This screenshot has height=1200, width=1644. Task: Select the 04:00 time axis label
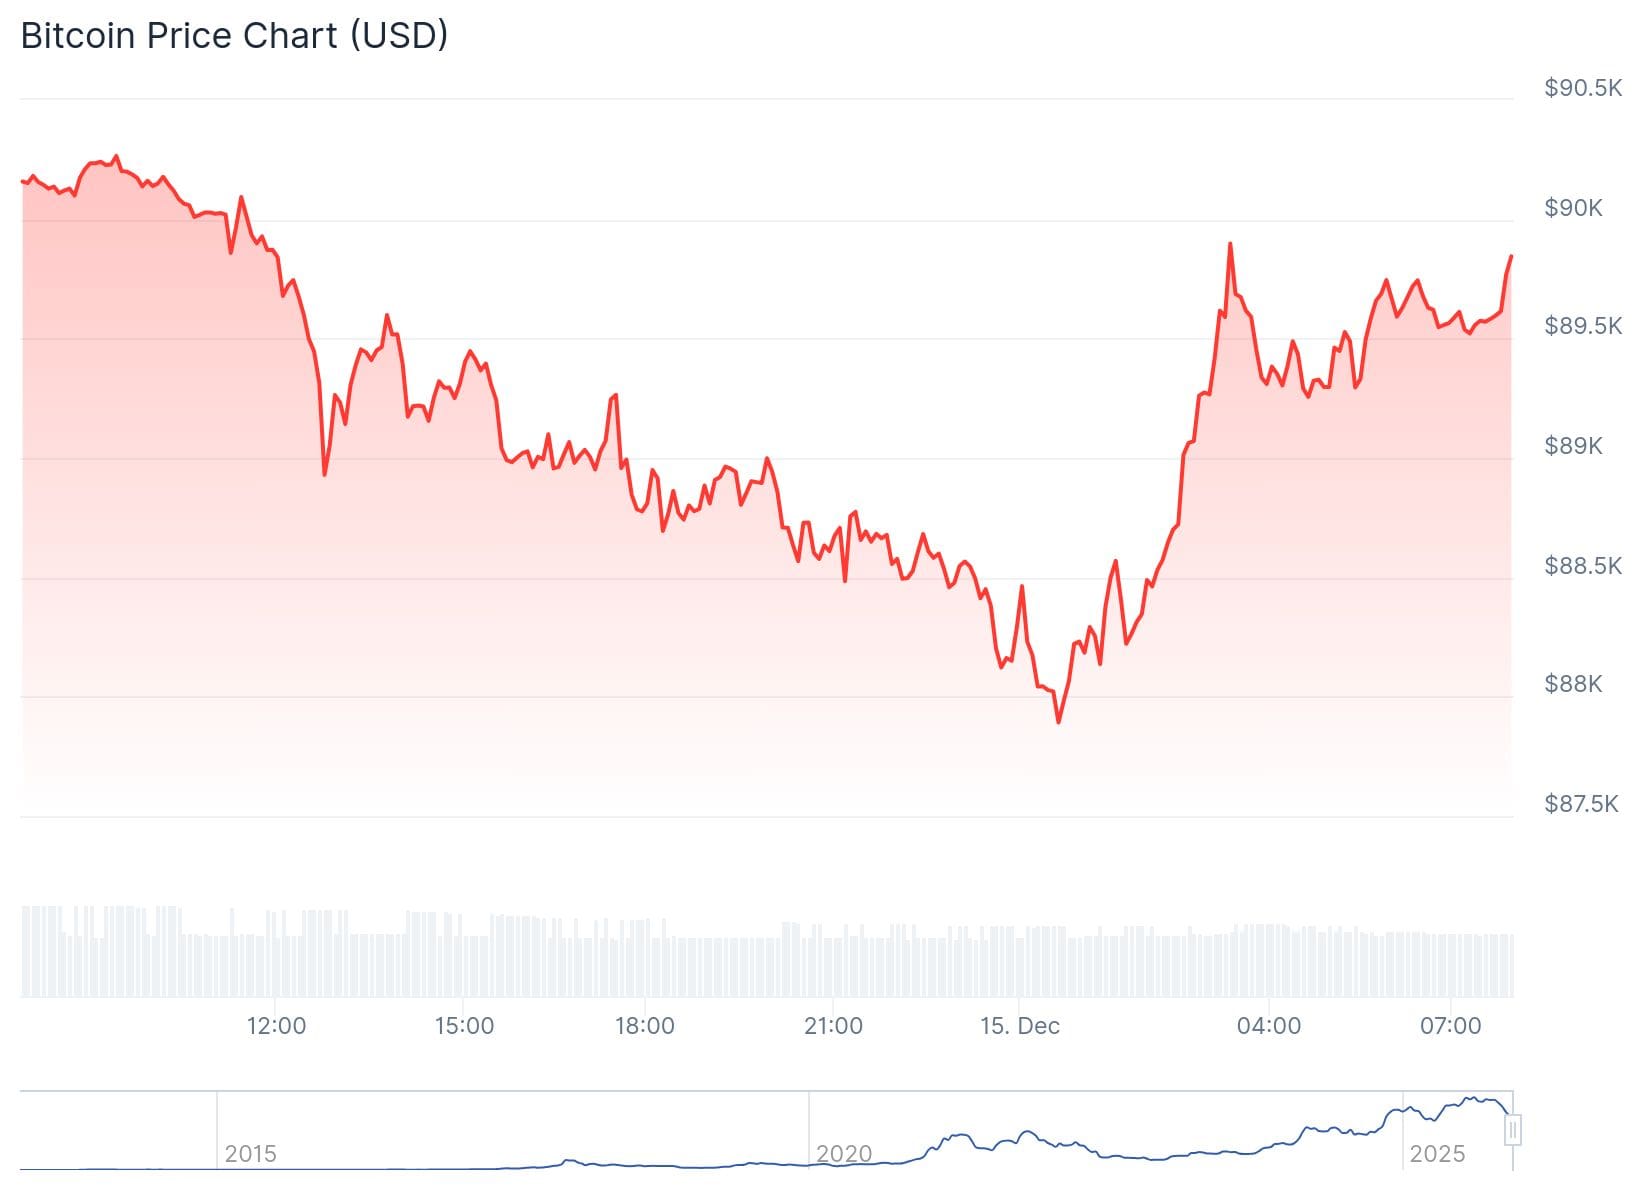click(1268, 1026)
